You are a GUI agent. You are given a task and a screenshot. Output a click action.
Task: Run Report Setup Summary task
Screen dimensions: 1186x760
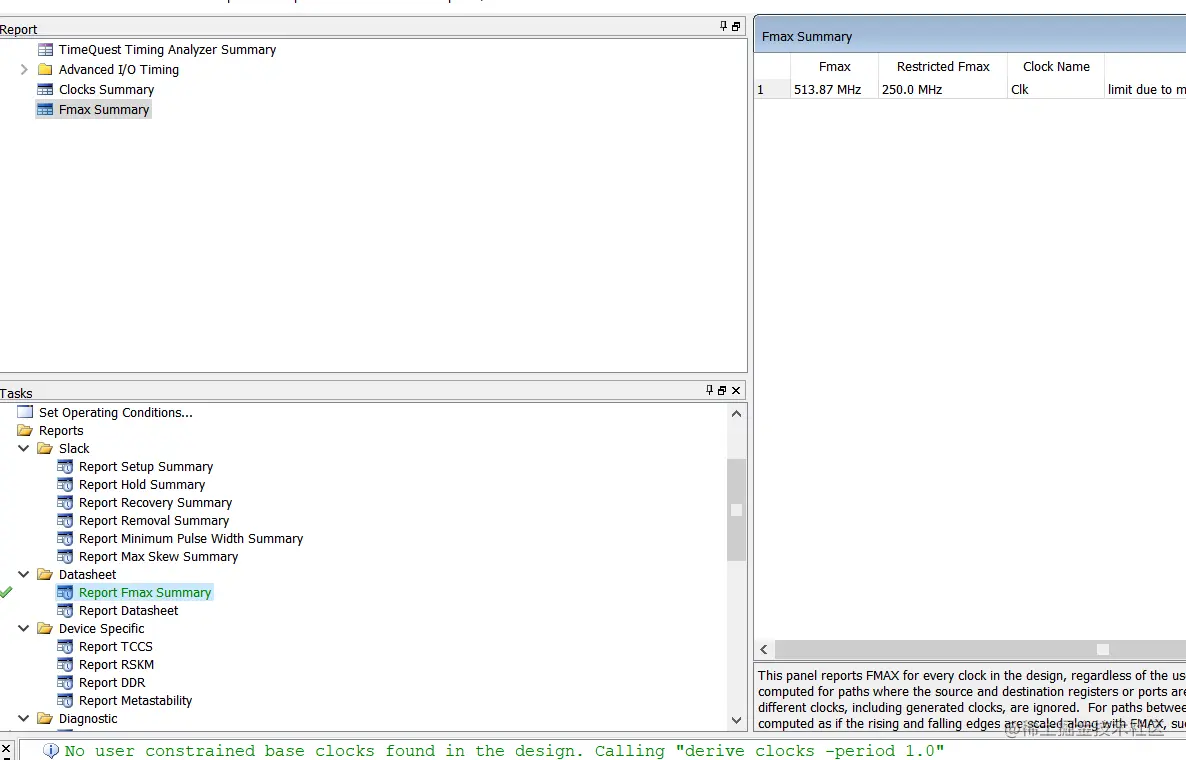tap(145, 467)
